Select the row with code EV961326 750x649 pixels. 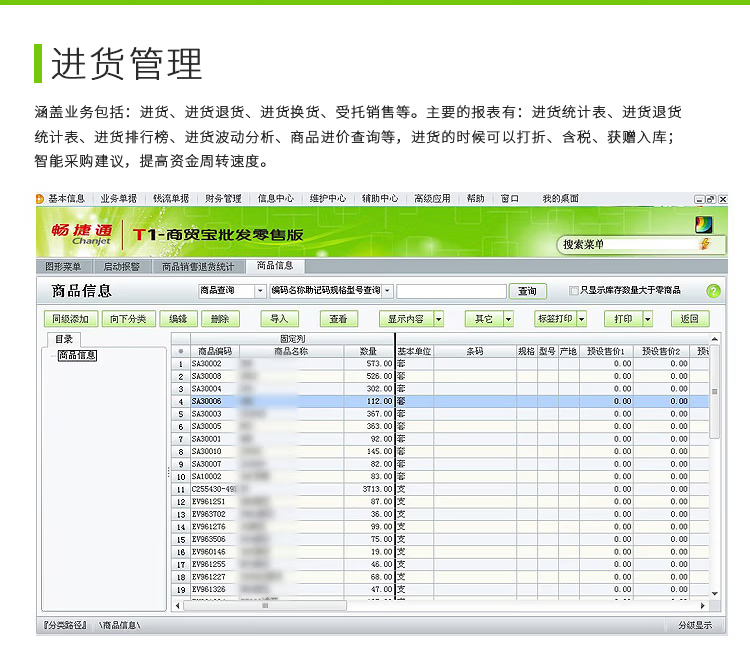(x=440, y=589)
